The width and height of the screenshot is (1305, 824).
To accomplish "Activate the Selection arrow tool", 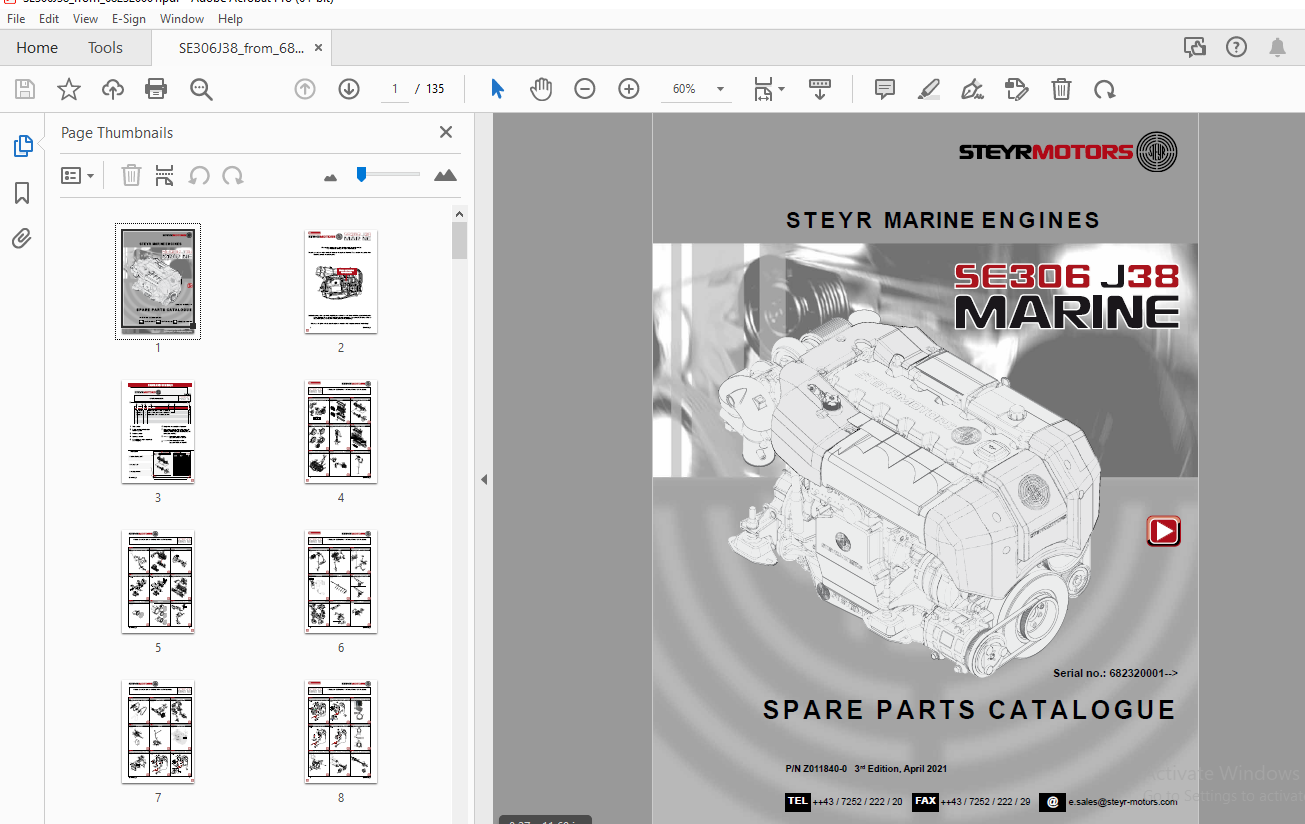I will click(497, 89).
